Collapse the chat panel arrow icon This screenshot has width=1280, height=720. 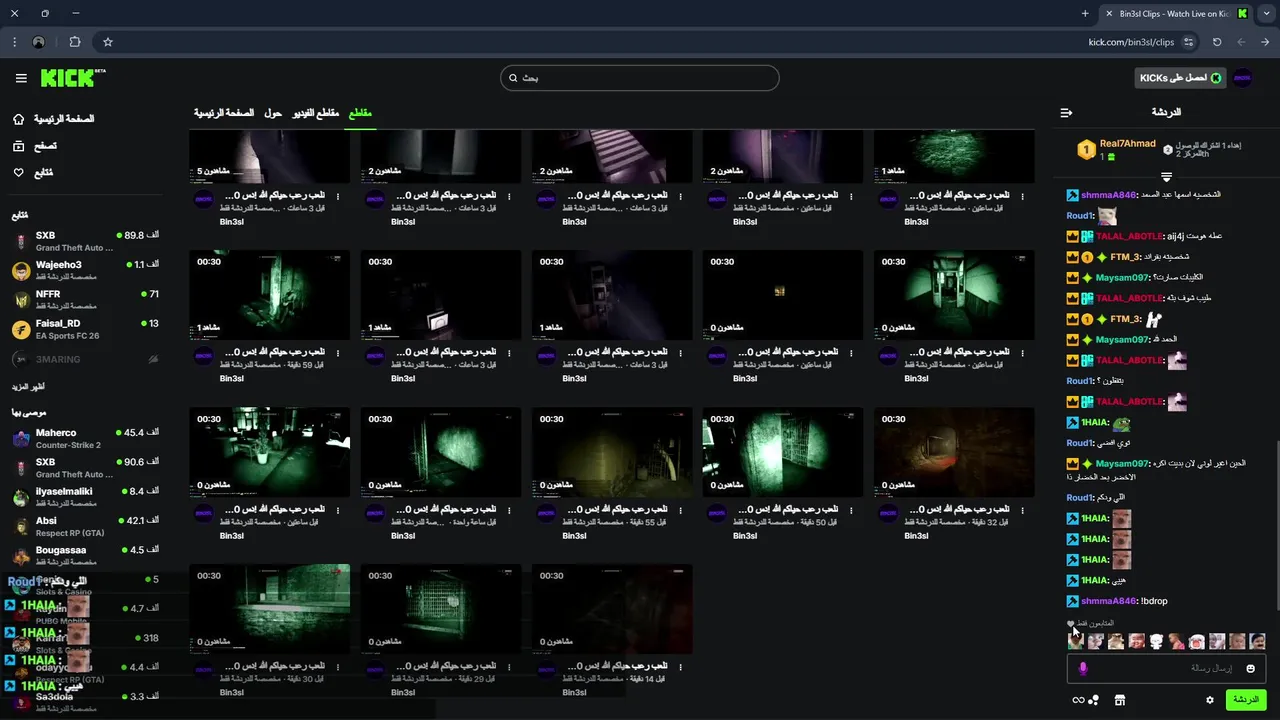(1066, 113)
